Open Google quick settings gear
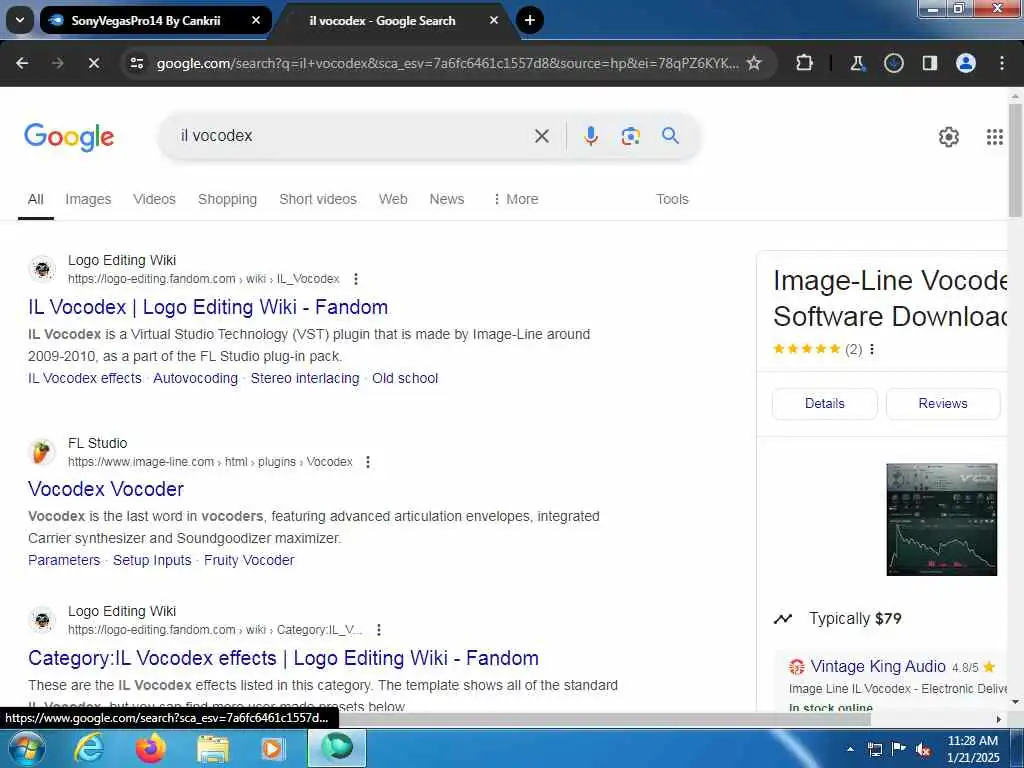The image size is (1024, 768). (948, 136)
